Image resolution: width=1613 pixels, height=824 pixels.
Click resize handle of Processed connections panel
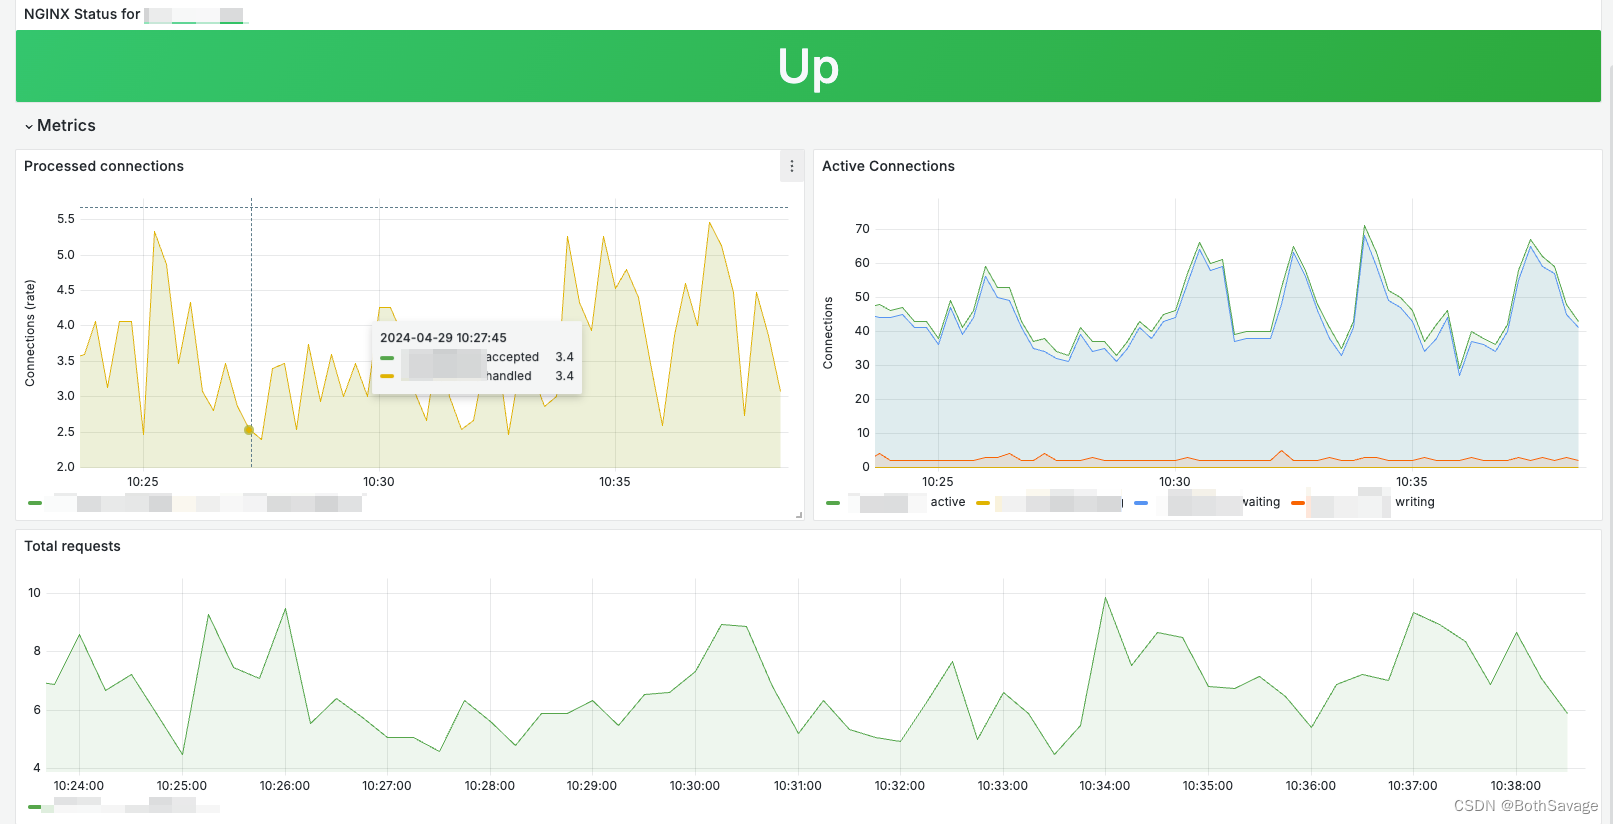799,515
